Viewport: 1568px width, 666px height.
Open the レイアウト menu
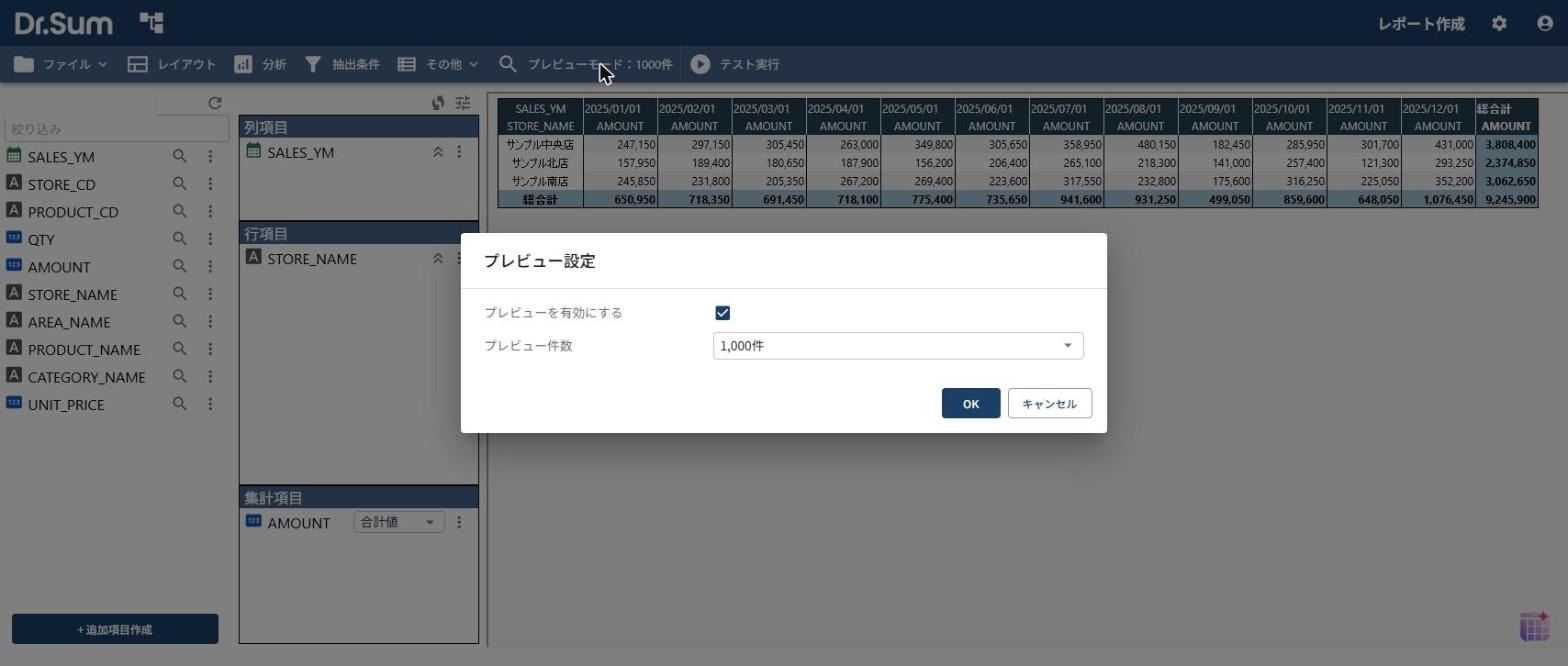point(172,64)
